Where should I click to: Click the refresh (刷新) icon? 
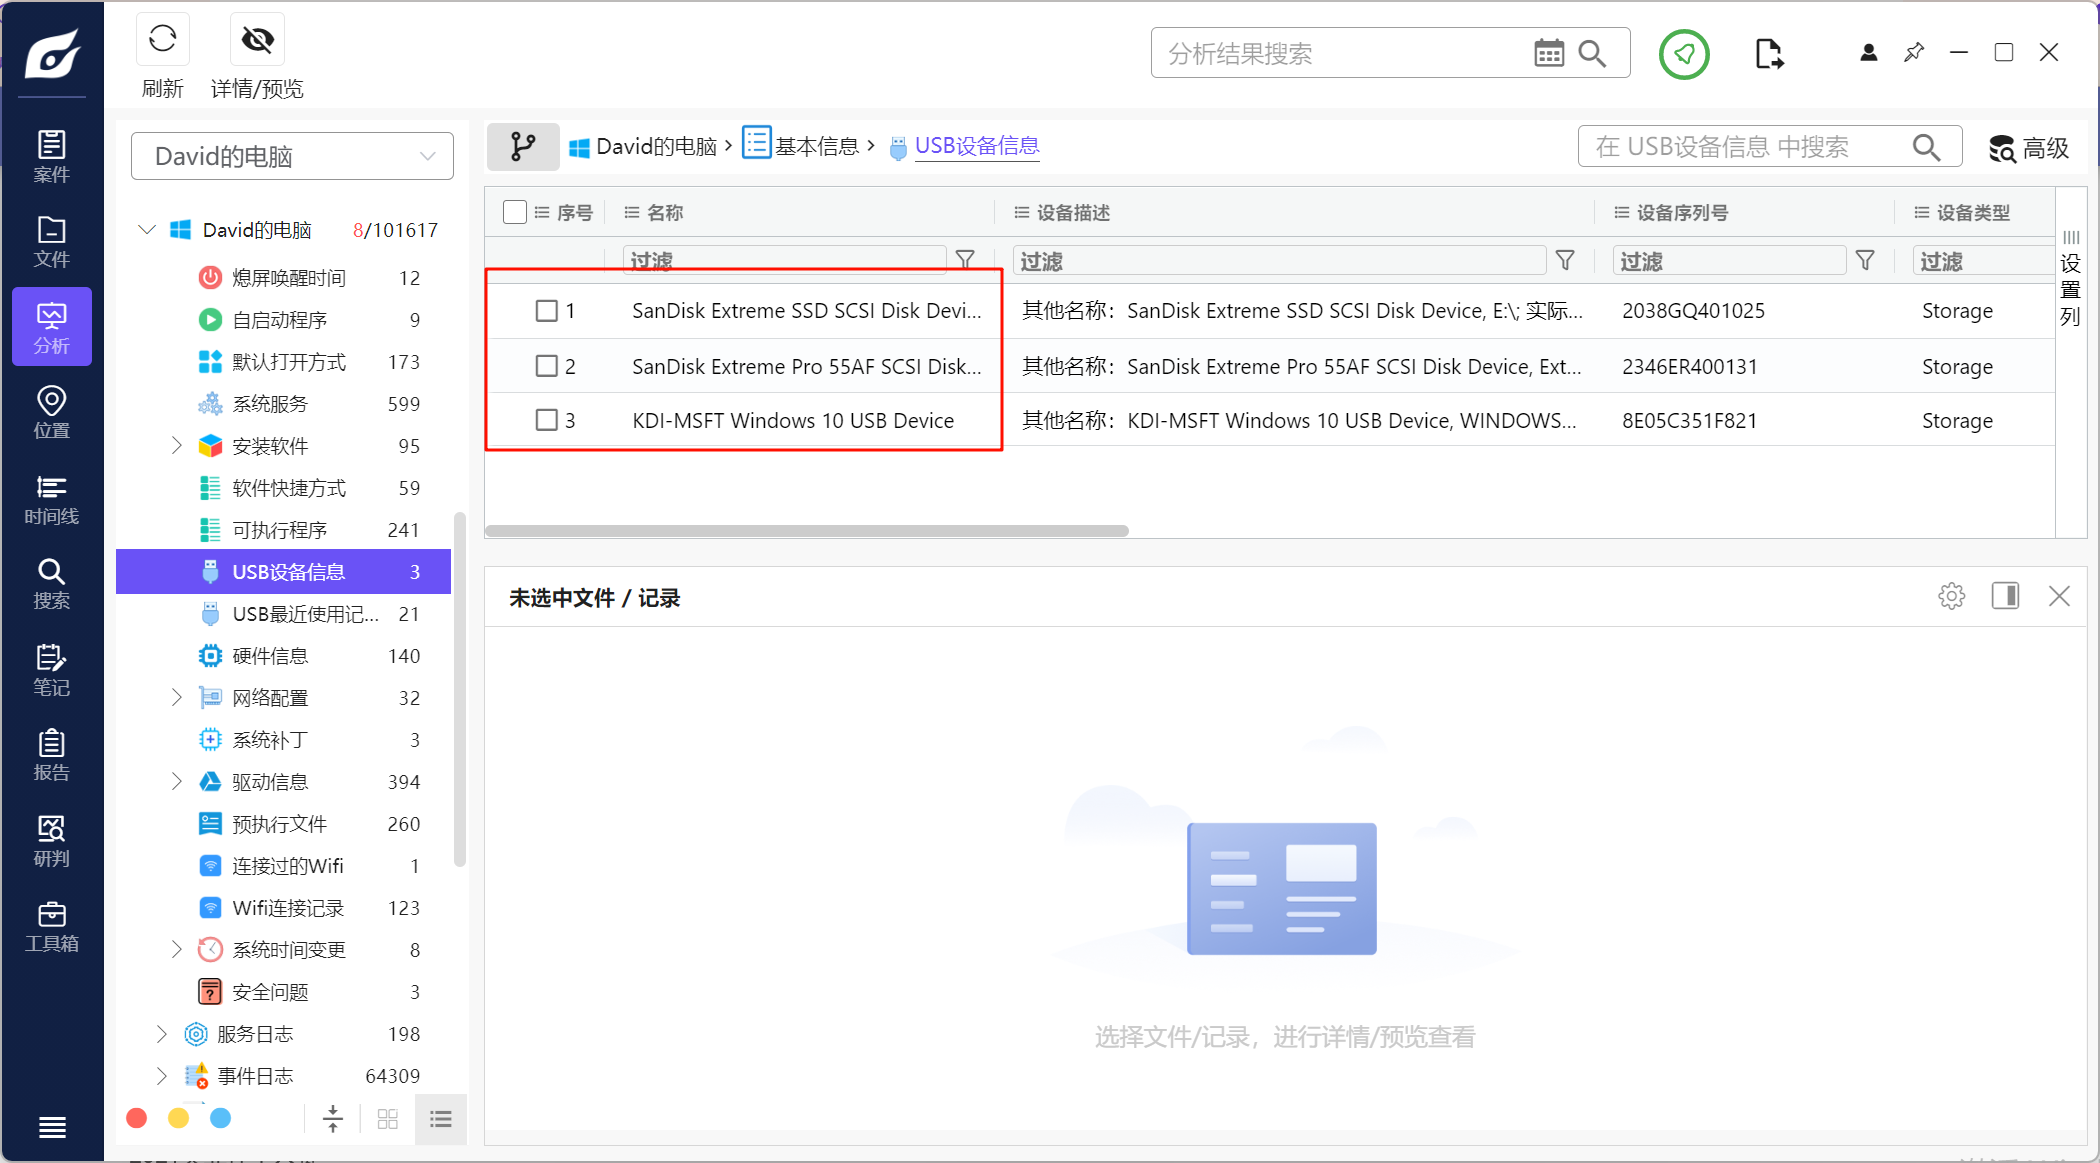[162, 40]
